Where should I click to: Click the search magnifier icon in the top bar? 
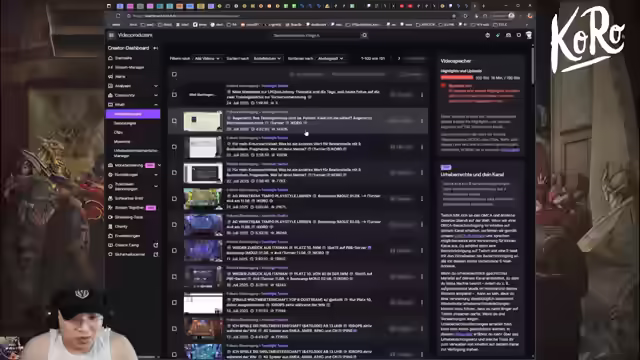tap(364, 36)
